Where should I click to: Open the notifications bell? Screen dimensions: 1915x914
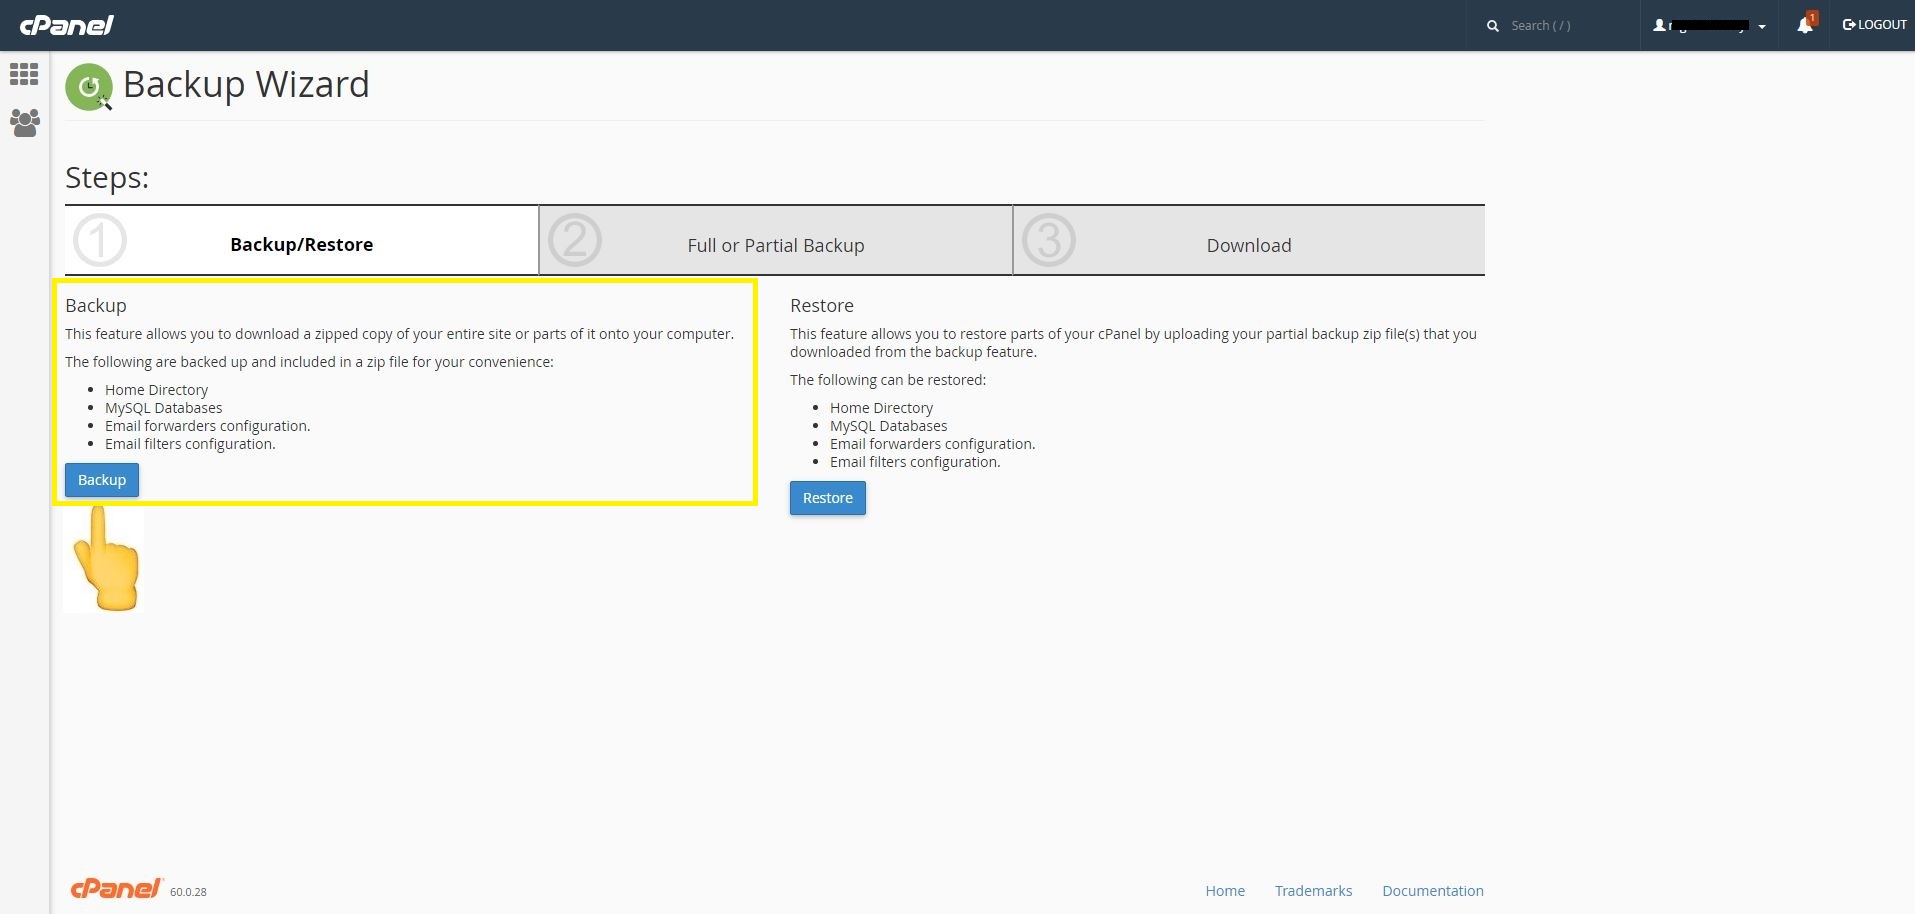click(1804, 26)
